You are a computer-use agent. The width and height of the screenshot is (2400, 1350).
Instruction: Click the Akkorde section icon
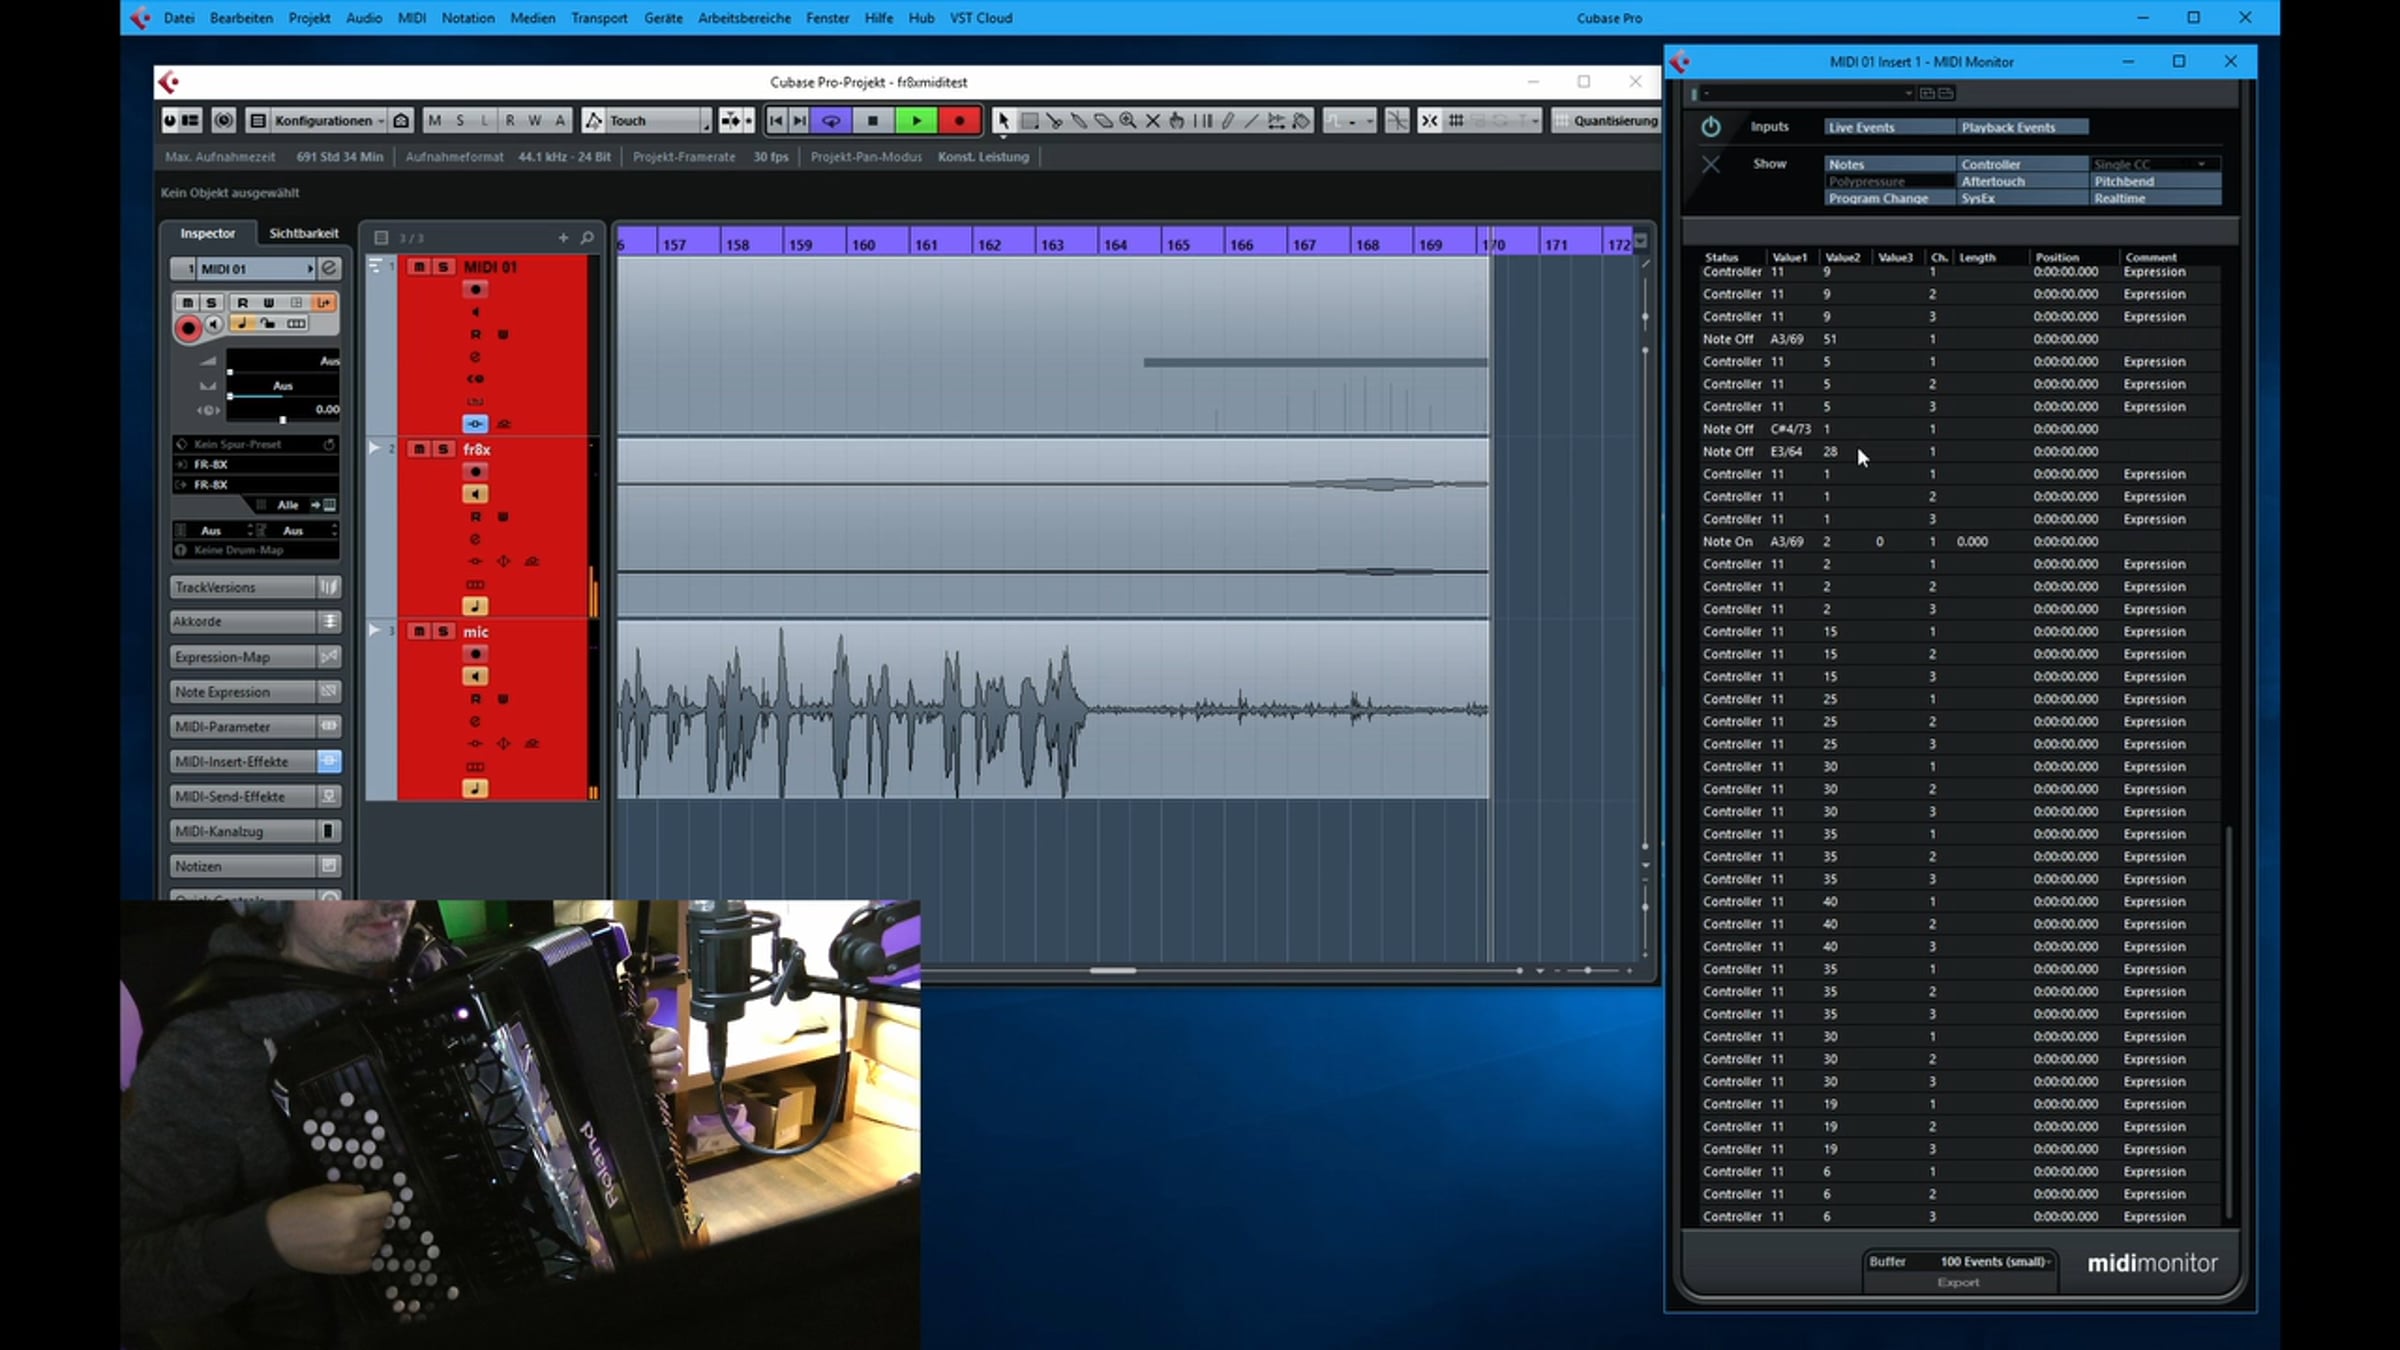[329, 622]
